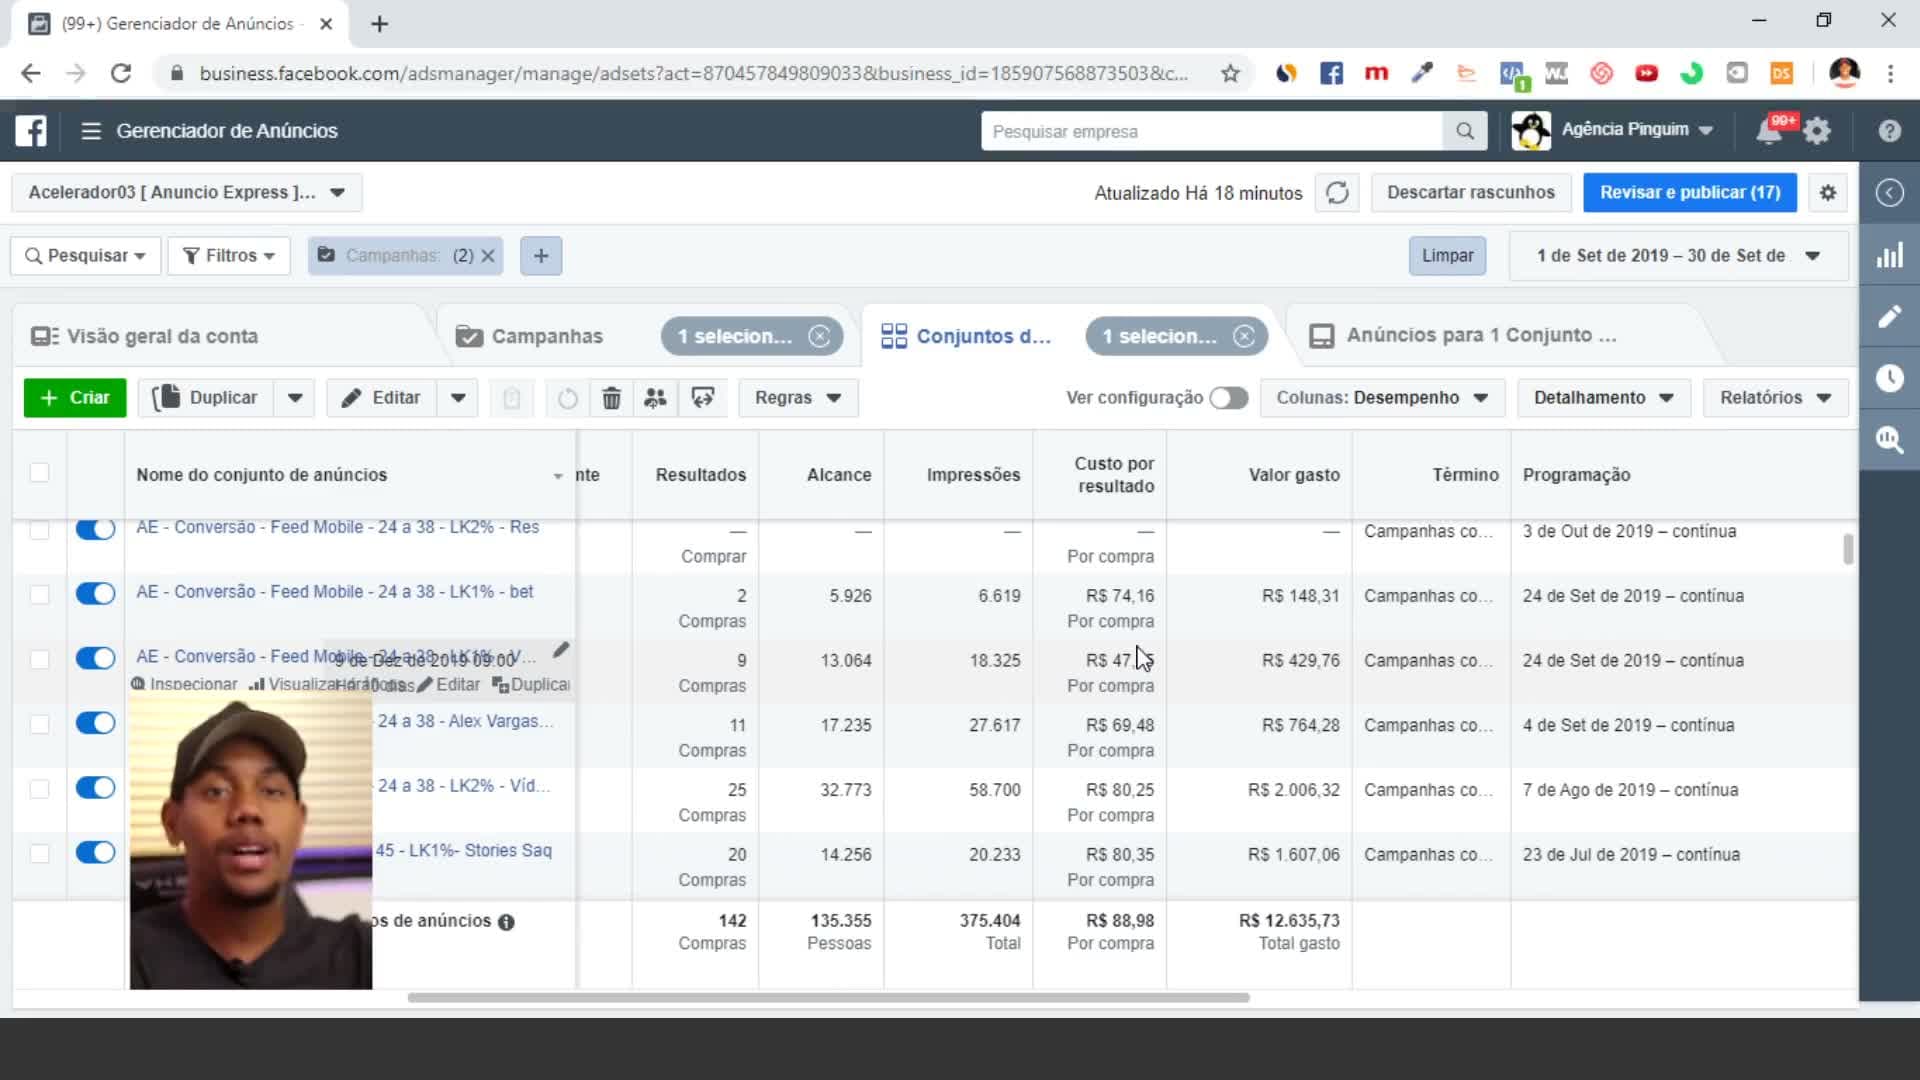
Task: Open the hamburger menu next to Gerenciador de Anúncios
Action: coord(91,131)
